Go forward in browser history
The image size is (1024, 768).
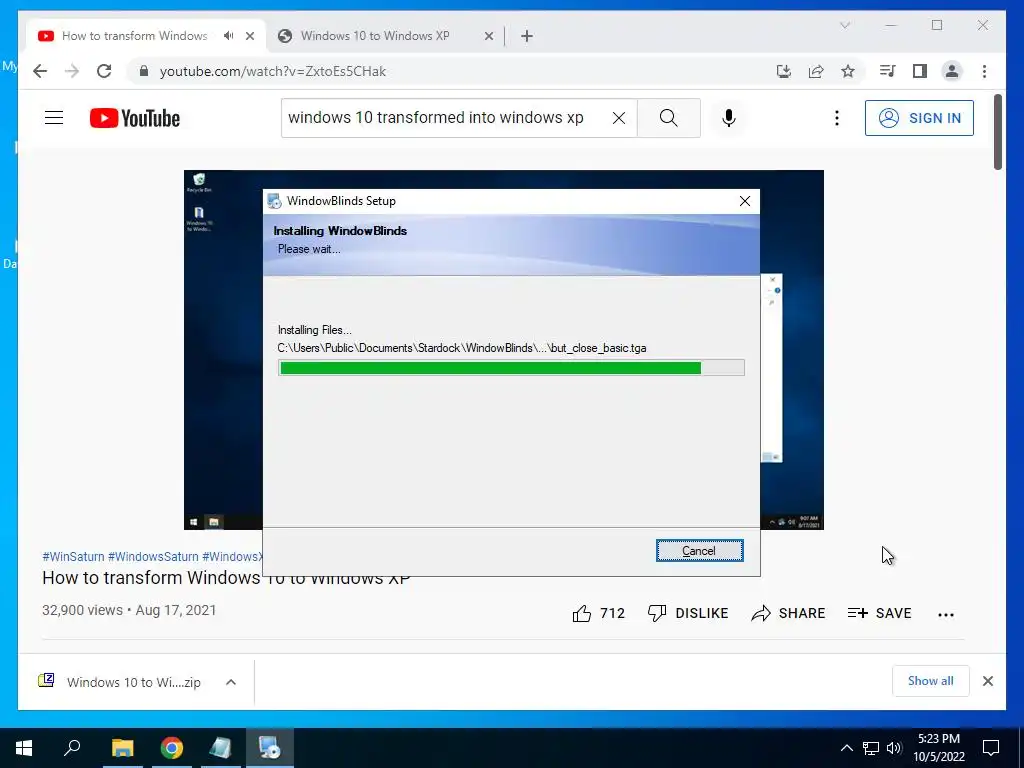click(72, 71)
